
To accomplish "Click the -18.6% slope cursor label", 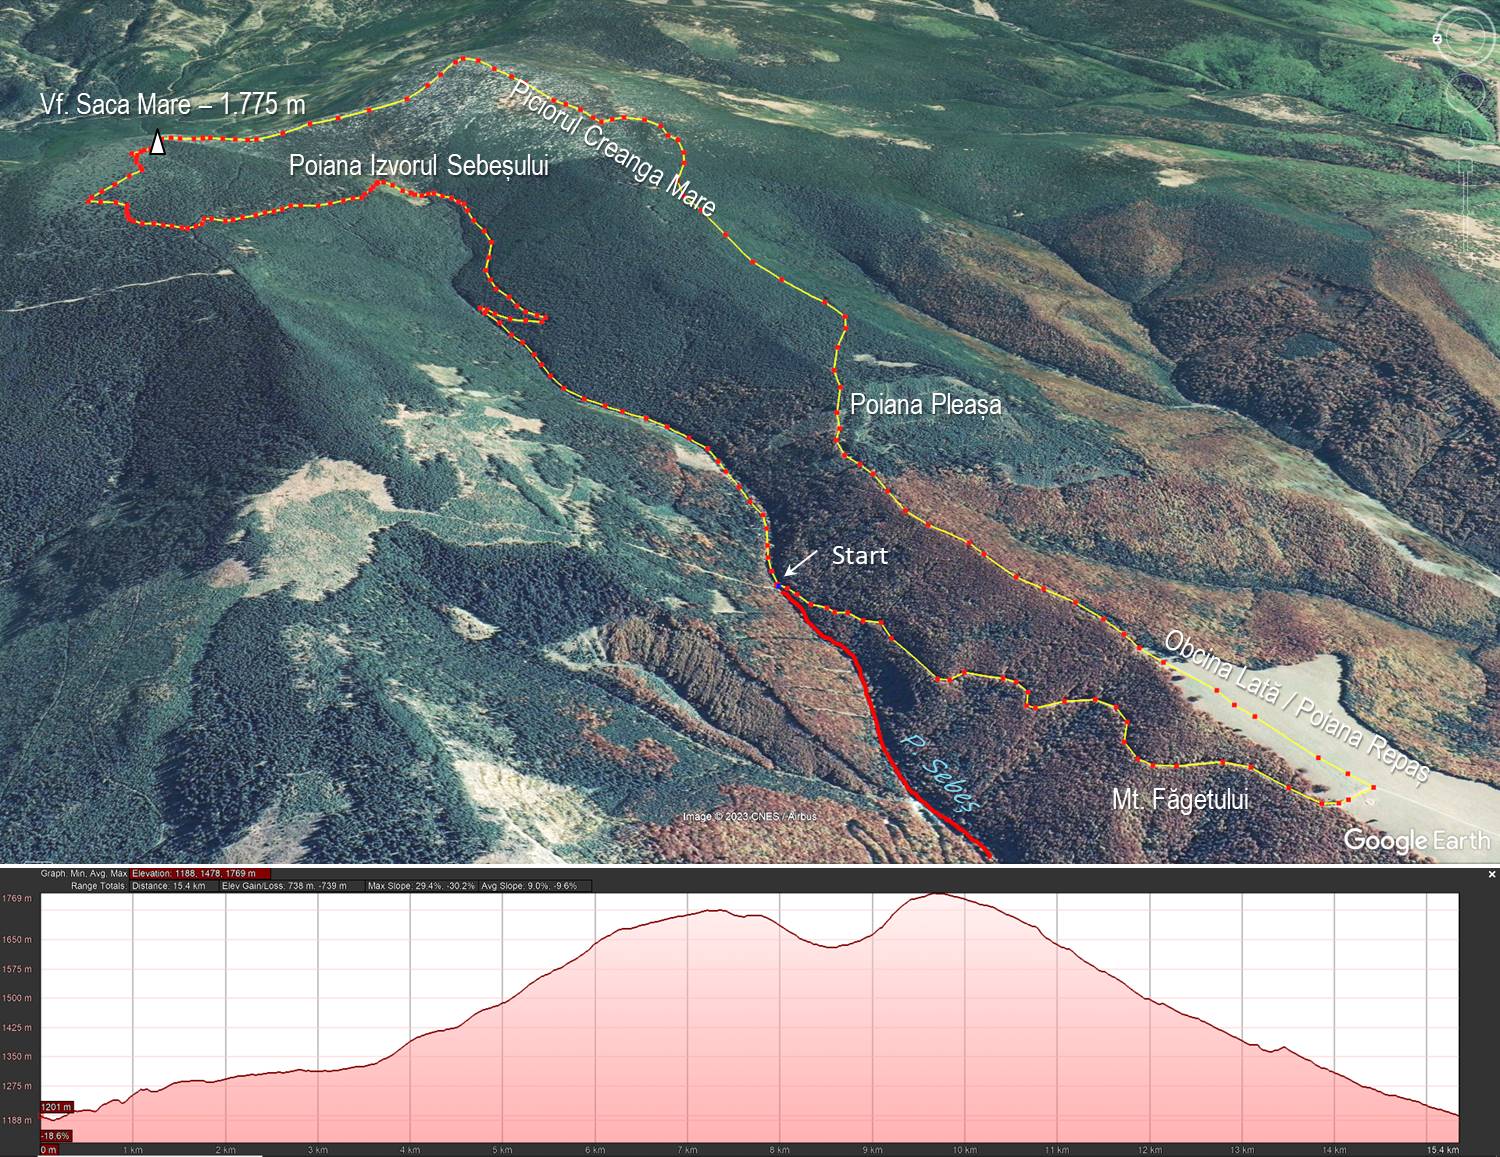I will point(55,1136).
